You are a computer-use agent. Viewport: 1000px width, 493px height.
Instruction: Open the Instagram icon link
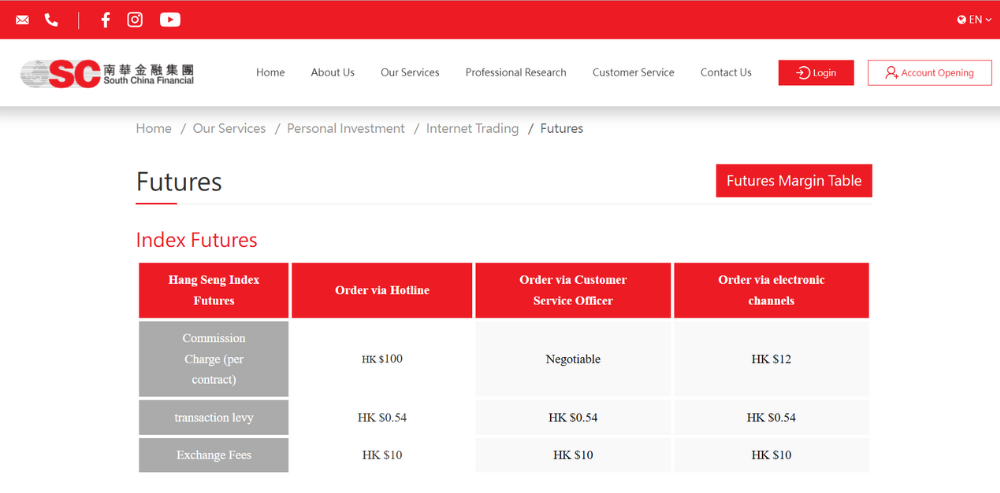[135, 20]
